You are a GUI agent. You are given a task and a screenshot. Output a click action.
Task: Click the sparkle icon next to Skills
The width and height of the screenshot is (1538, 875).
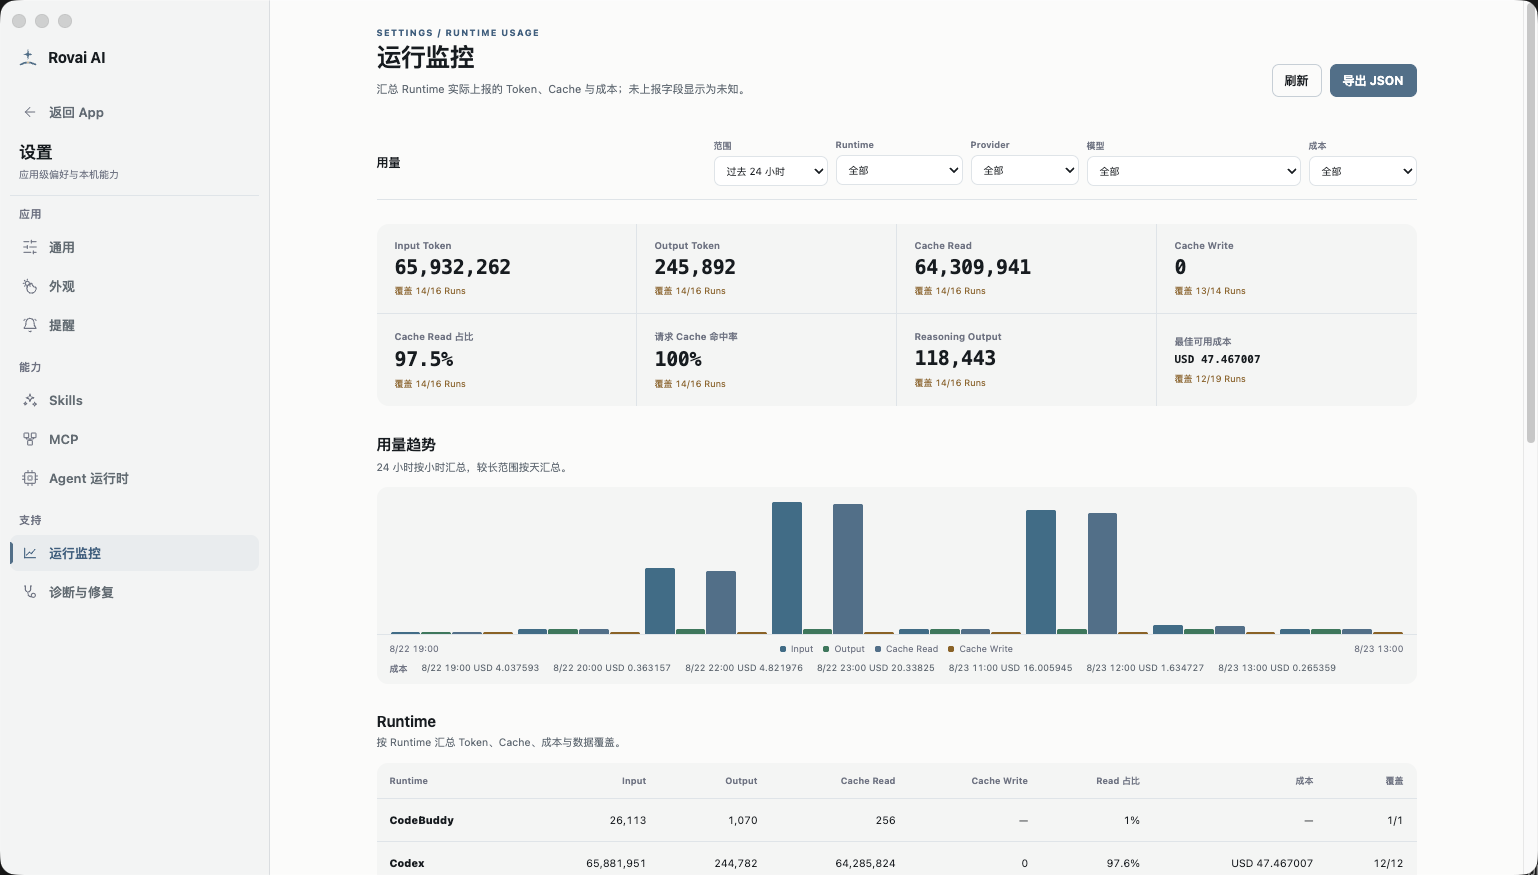coord(30,400)
